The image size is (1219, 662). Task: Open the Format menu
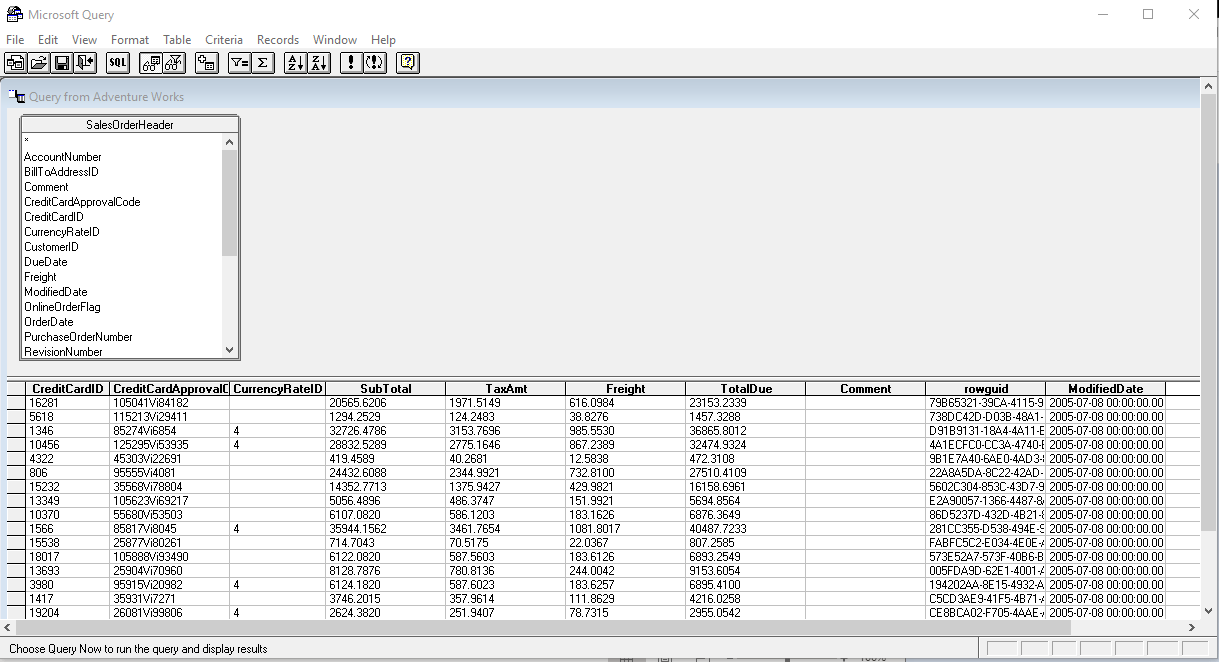[130, 40]
